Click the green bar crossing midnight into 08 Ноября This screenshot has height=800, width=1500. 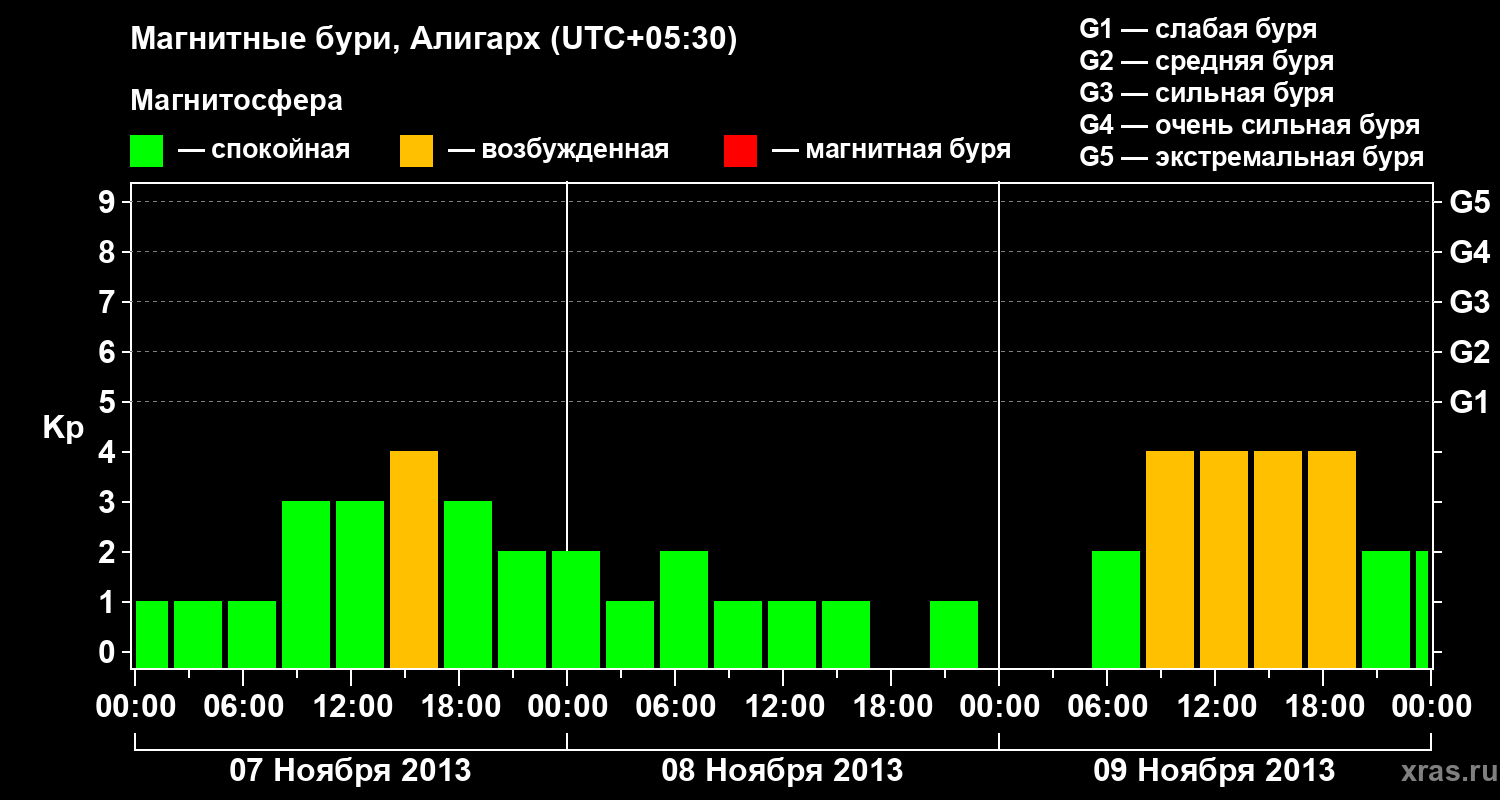coord(576,609)
